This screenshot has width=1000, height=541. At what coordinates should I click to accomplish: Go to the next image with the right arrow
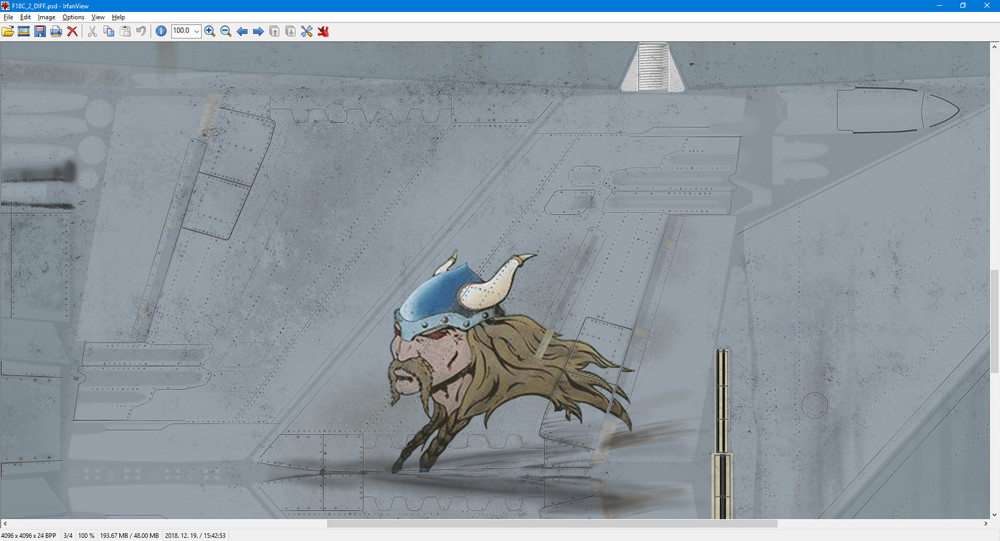click(258, 31)
